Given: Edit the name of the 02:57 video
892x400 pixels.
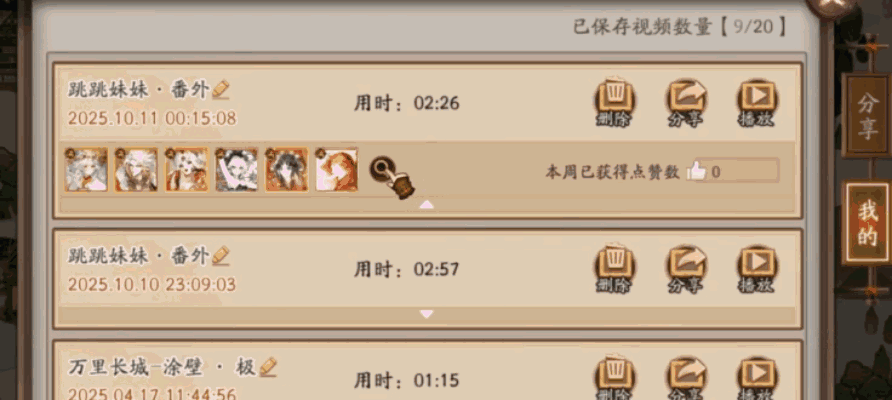Looking at the screenshot, I should tap(221, 255).
